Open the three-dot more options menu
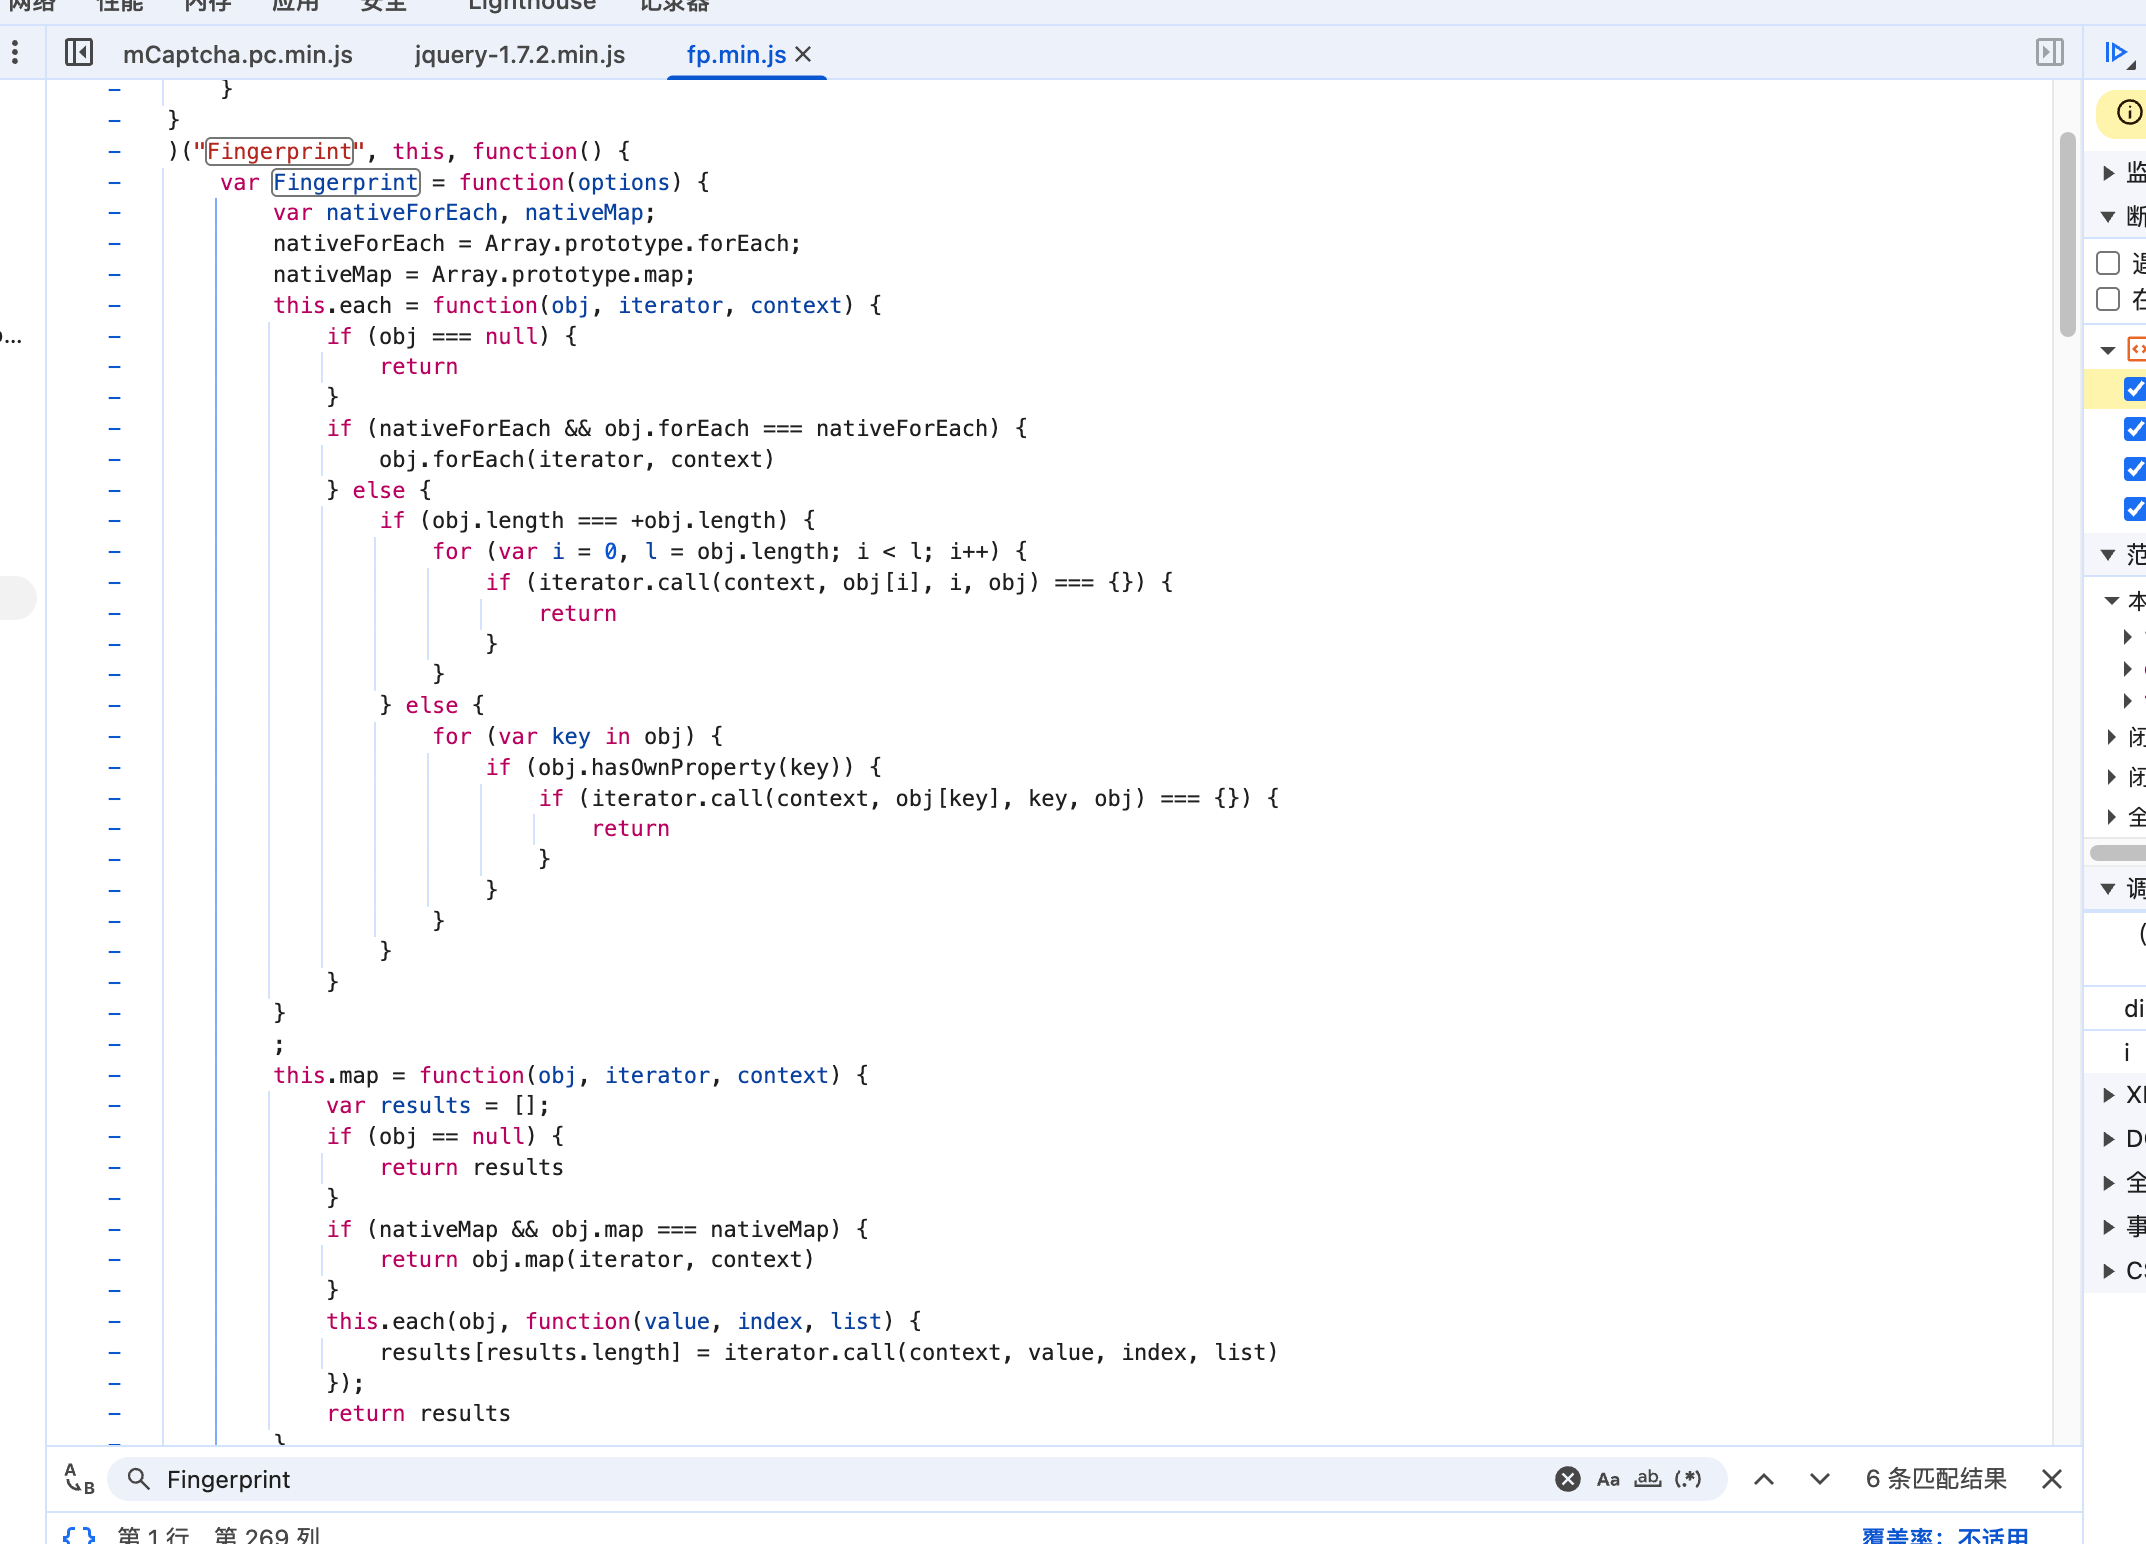Image resolution: width=2146 pixels, height=1544 pixels. [15, 52]
